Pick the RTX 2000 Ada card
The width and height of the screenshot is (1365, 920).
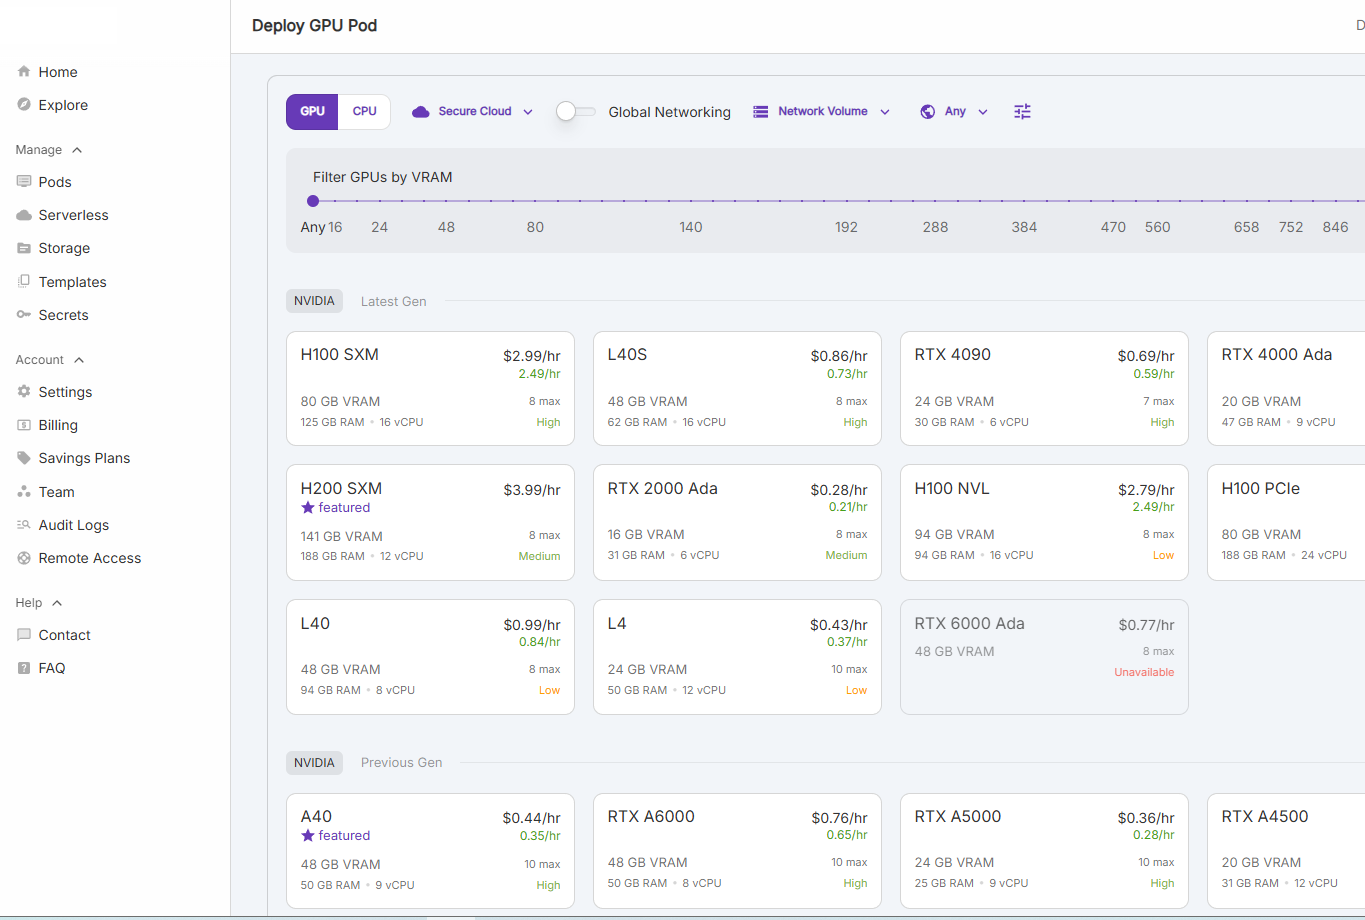point(737,522)
